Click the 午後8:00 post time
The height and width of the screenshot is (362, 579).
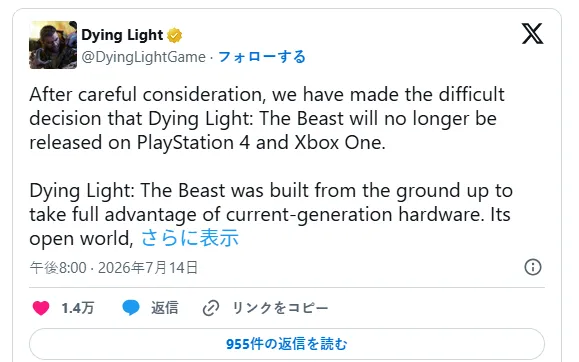58,268
